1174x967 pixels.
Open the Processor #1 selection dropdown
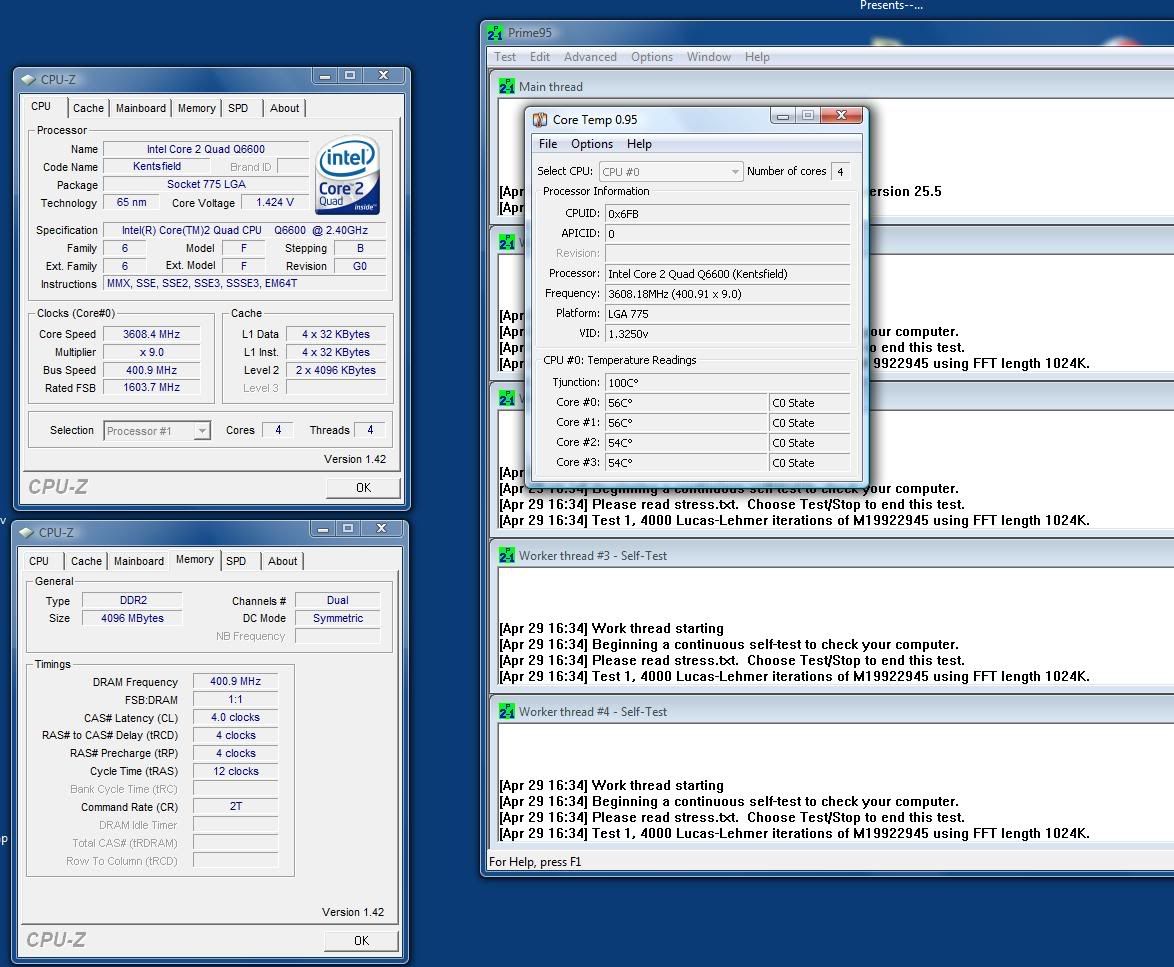tap(156, 431)
